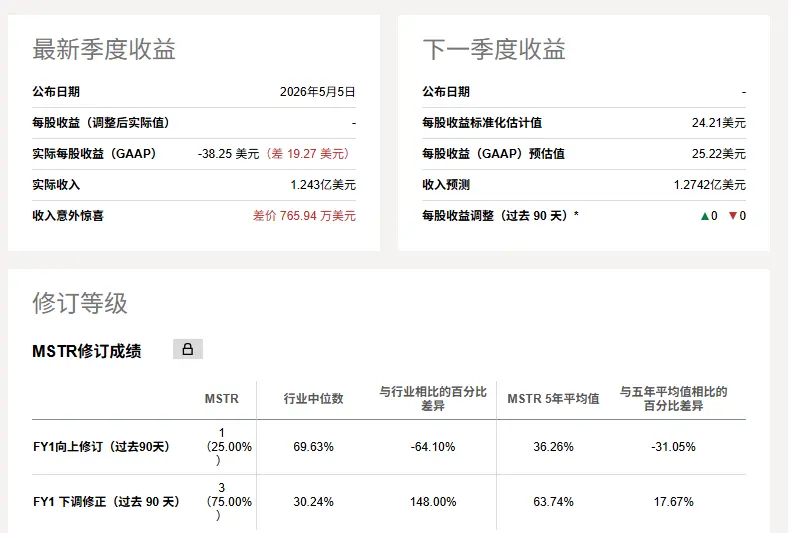Select the -31.05% difference cell
791x533 pixels.
[x=673, y=447]
